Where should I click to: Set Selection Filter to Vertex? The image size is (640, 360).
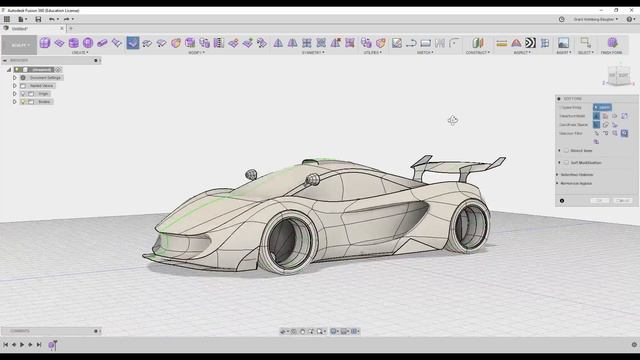tap(596, 133)
